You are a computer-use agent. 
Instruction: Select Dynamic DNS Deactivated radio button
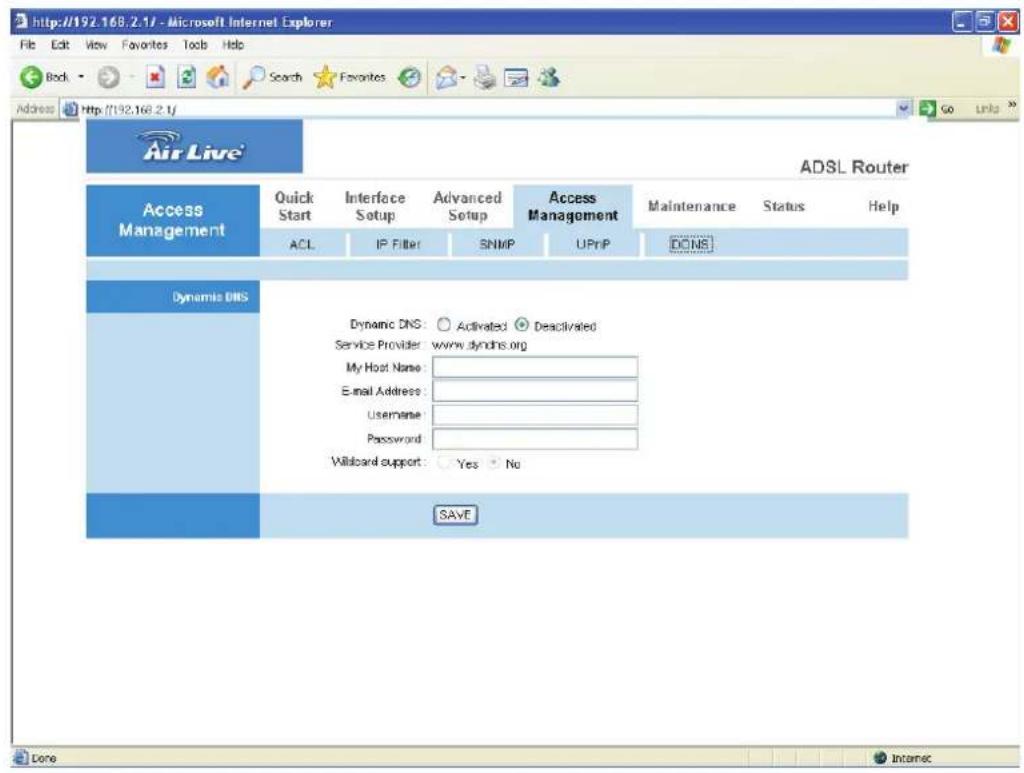click(x=522, y=324)
